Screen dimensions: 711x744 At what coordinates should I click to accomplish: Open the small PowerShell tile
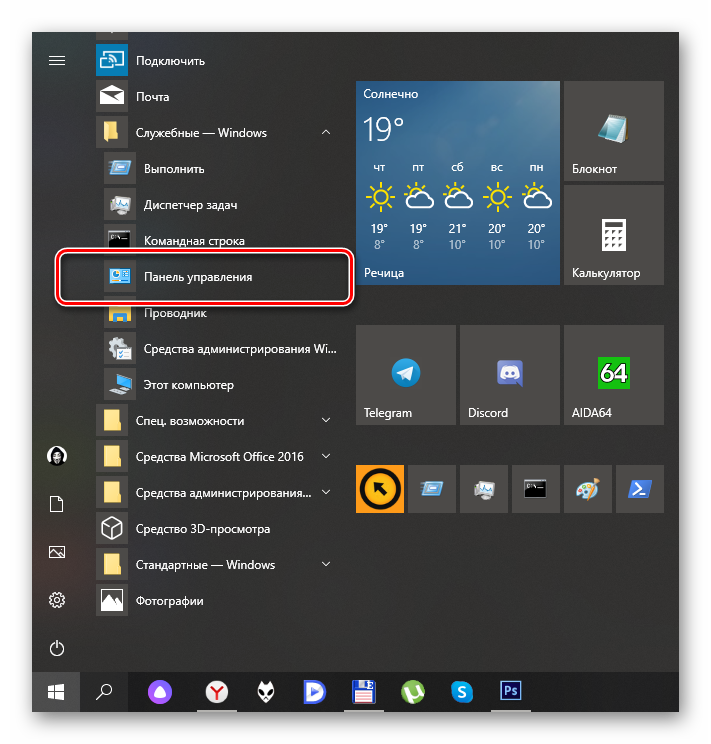tap(640, 489)
